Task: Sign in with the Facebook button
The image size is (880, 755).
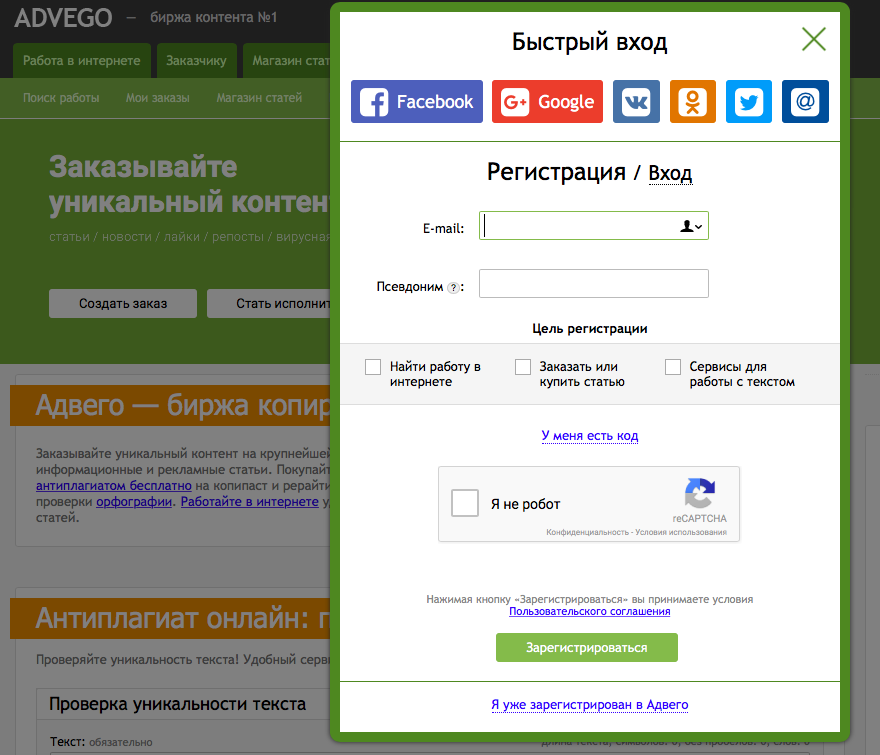Action: click(416, 102)
